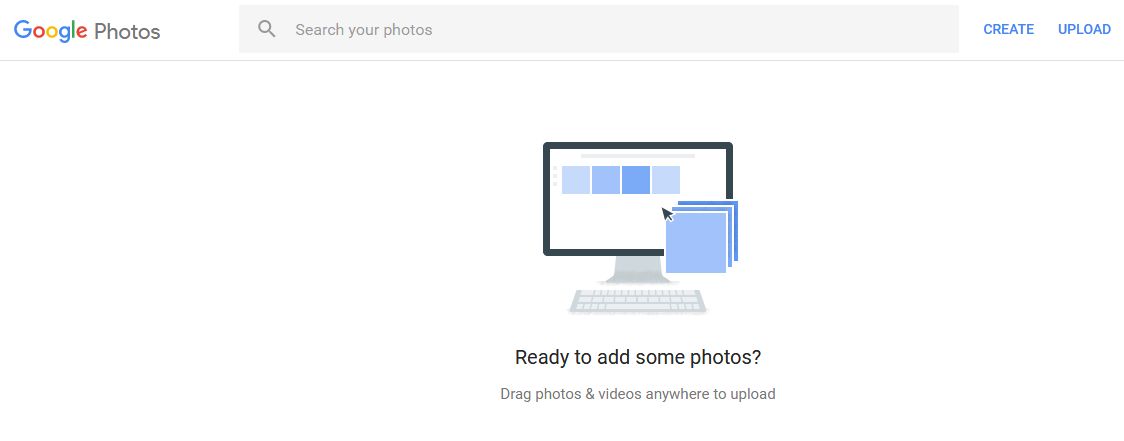
Task: Click the computer upload illustration
Action: (x=639, y=228)
